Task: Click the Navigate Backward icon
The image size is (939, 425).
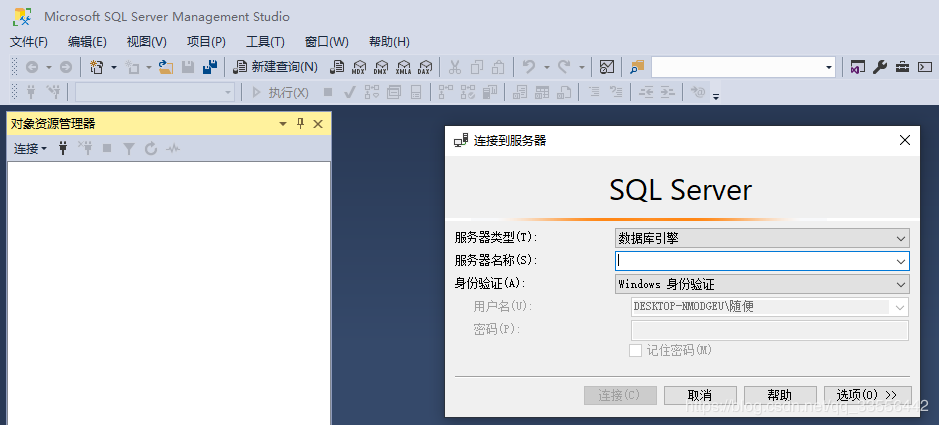Action: [32, 67]
